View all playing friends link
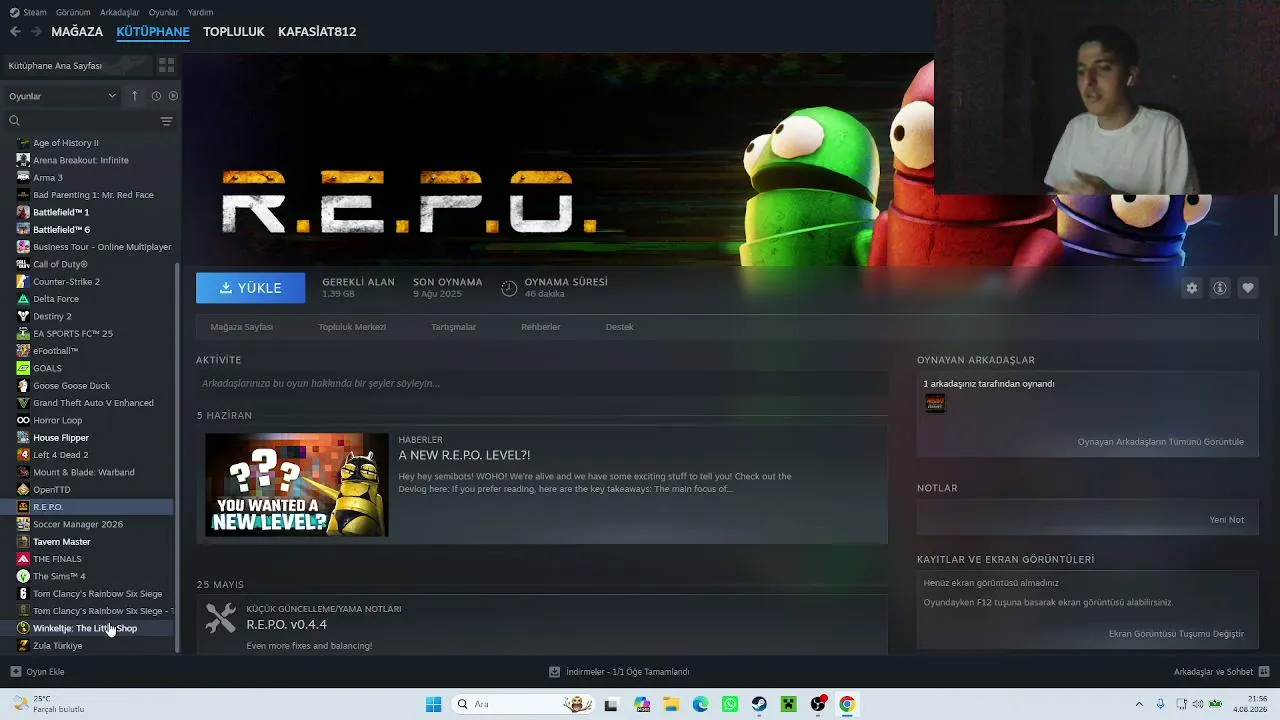 [1161, 442]
